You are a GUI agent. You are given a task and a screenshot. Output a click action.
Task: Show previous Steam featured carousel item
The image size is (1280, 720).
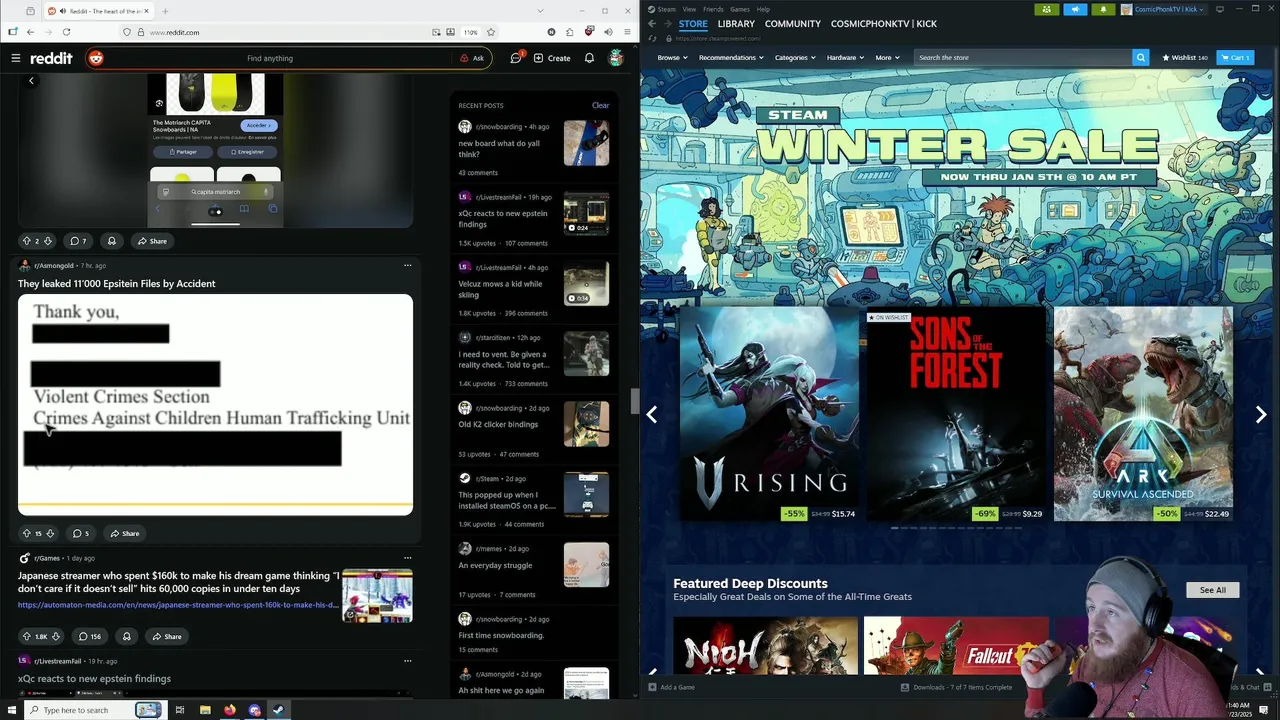tap(652, 414)
